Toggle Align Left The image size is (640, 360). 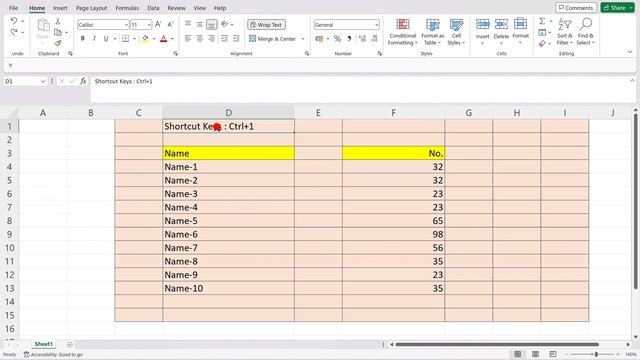tap(188, 38)
